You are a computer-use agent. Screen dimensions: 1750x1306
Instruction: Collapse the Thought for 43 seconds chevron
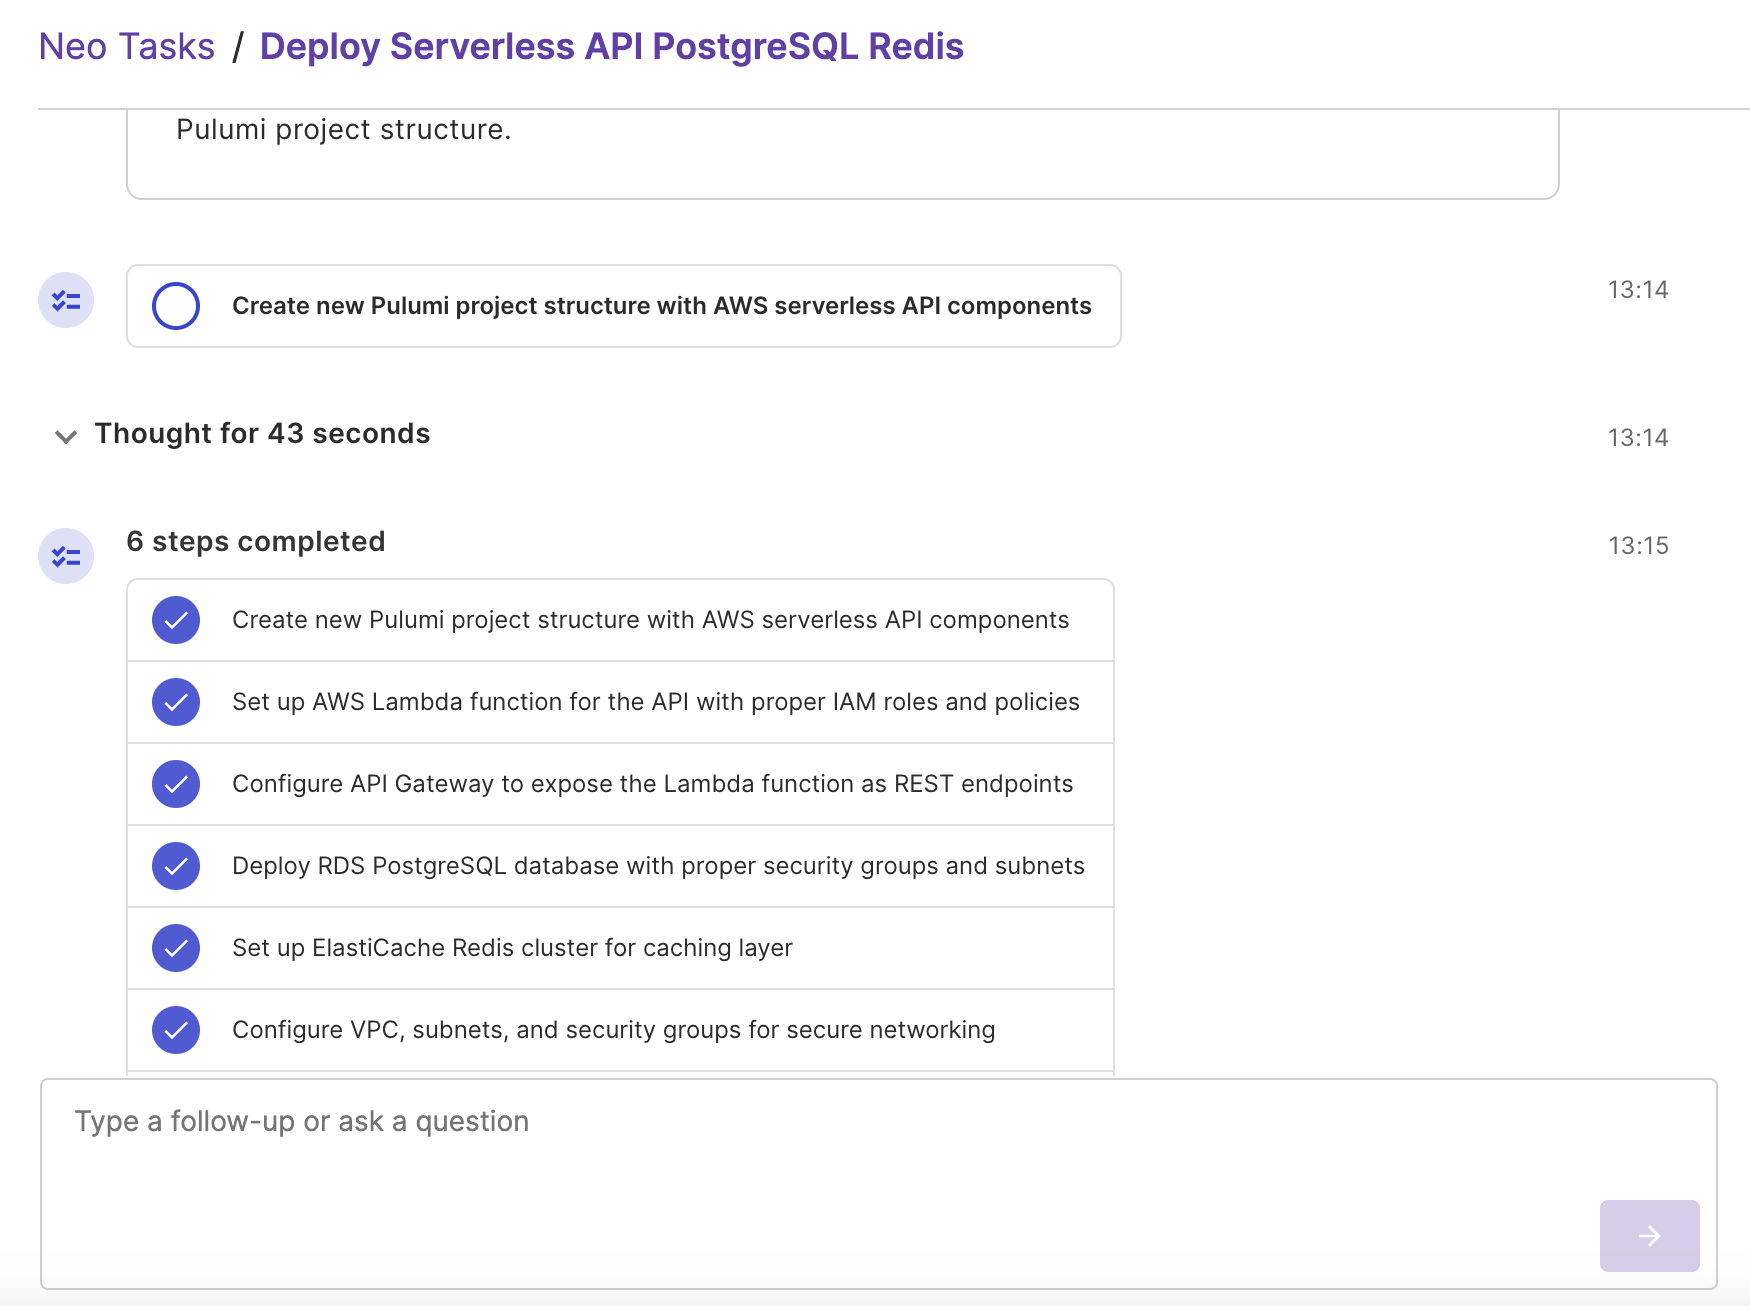pos(66,436)
